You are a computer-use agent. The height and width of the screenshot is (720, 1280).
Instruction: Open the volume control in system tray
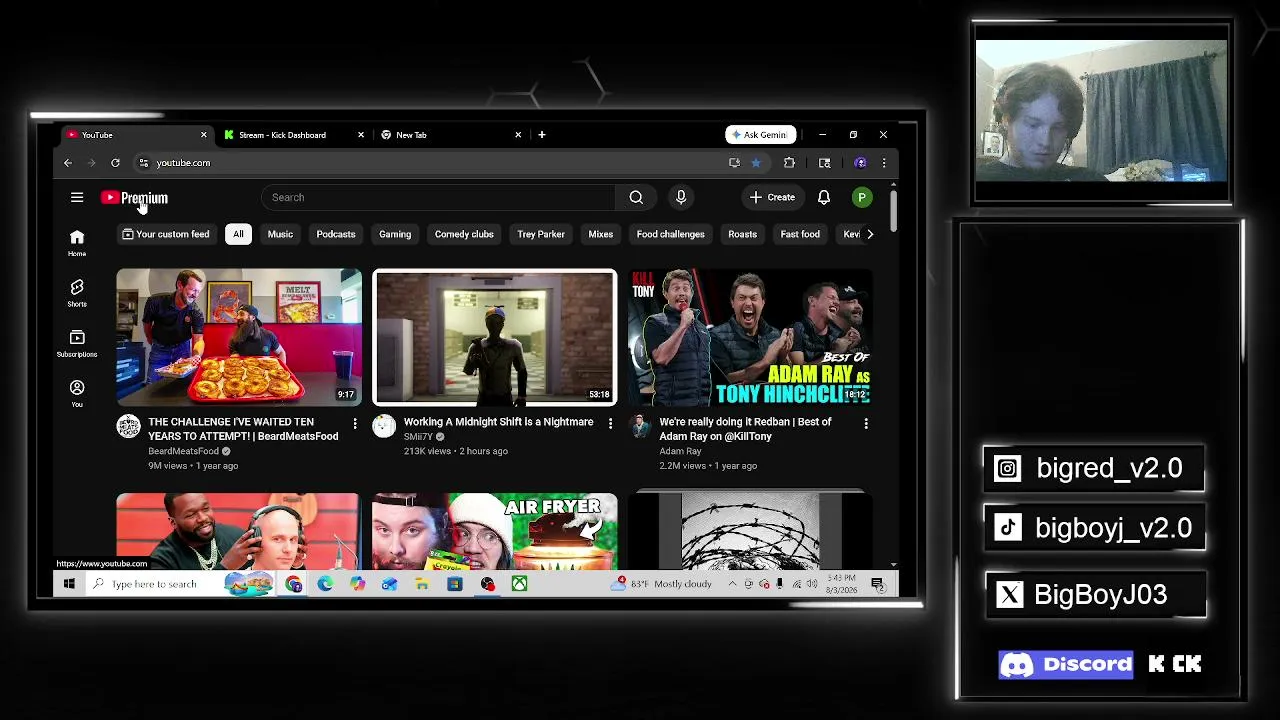coord(812,584)
